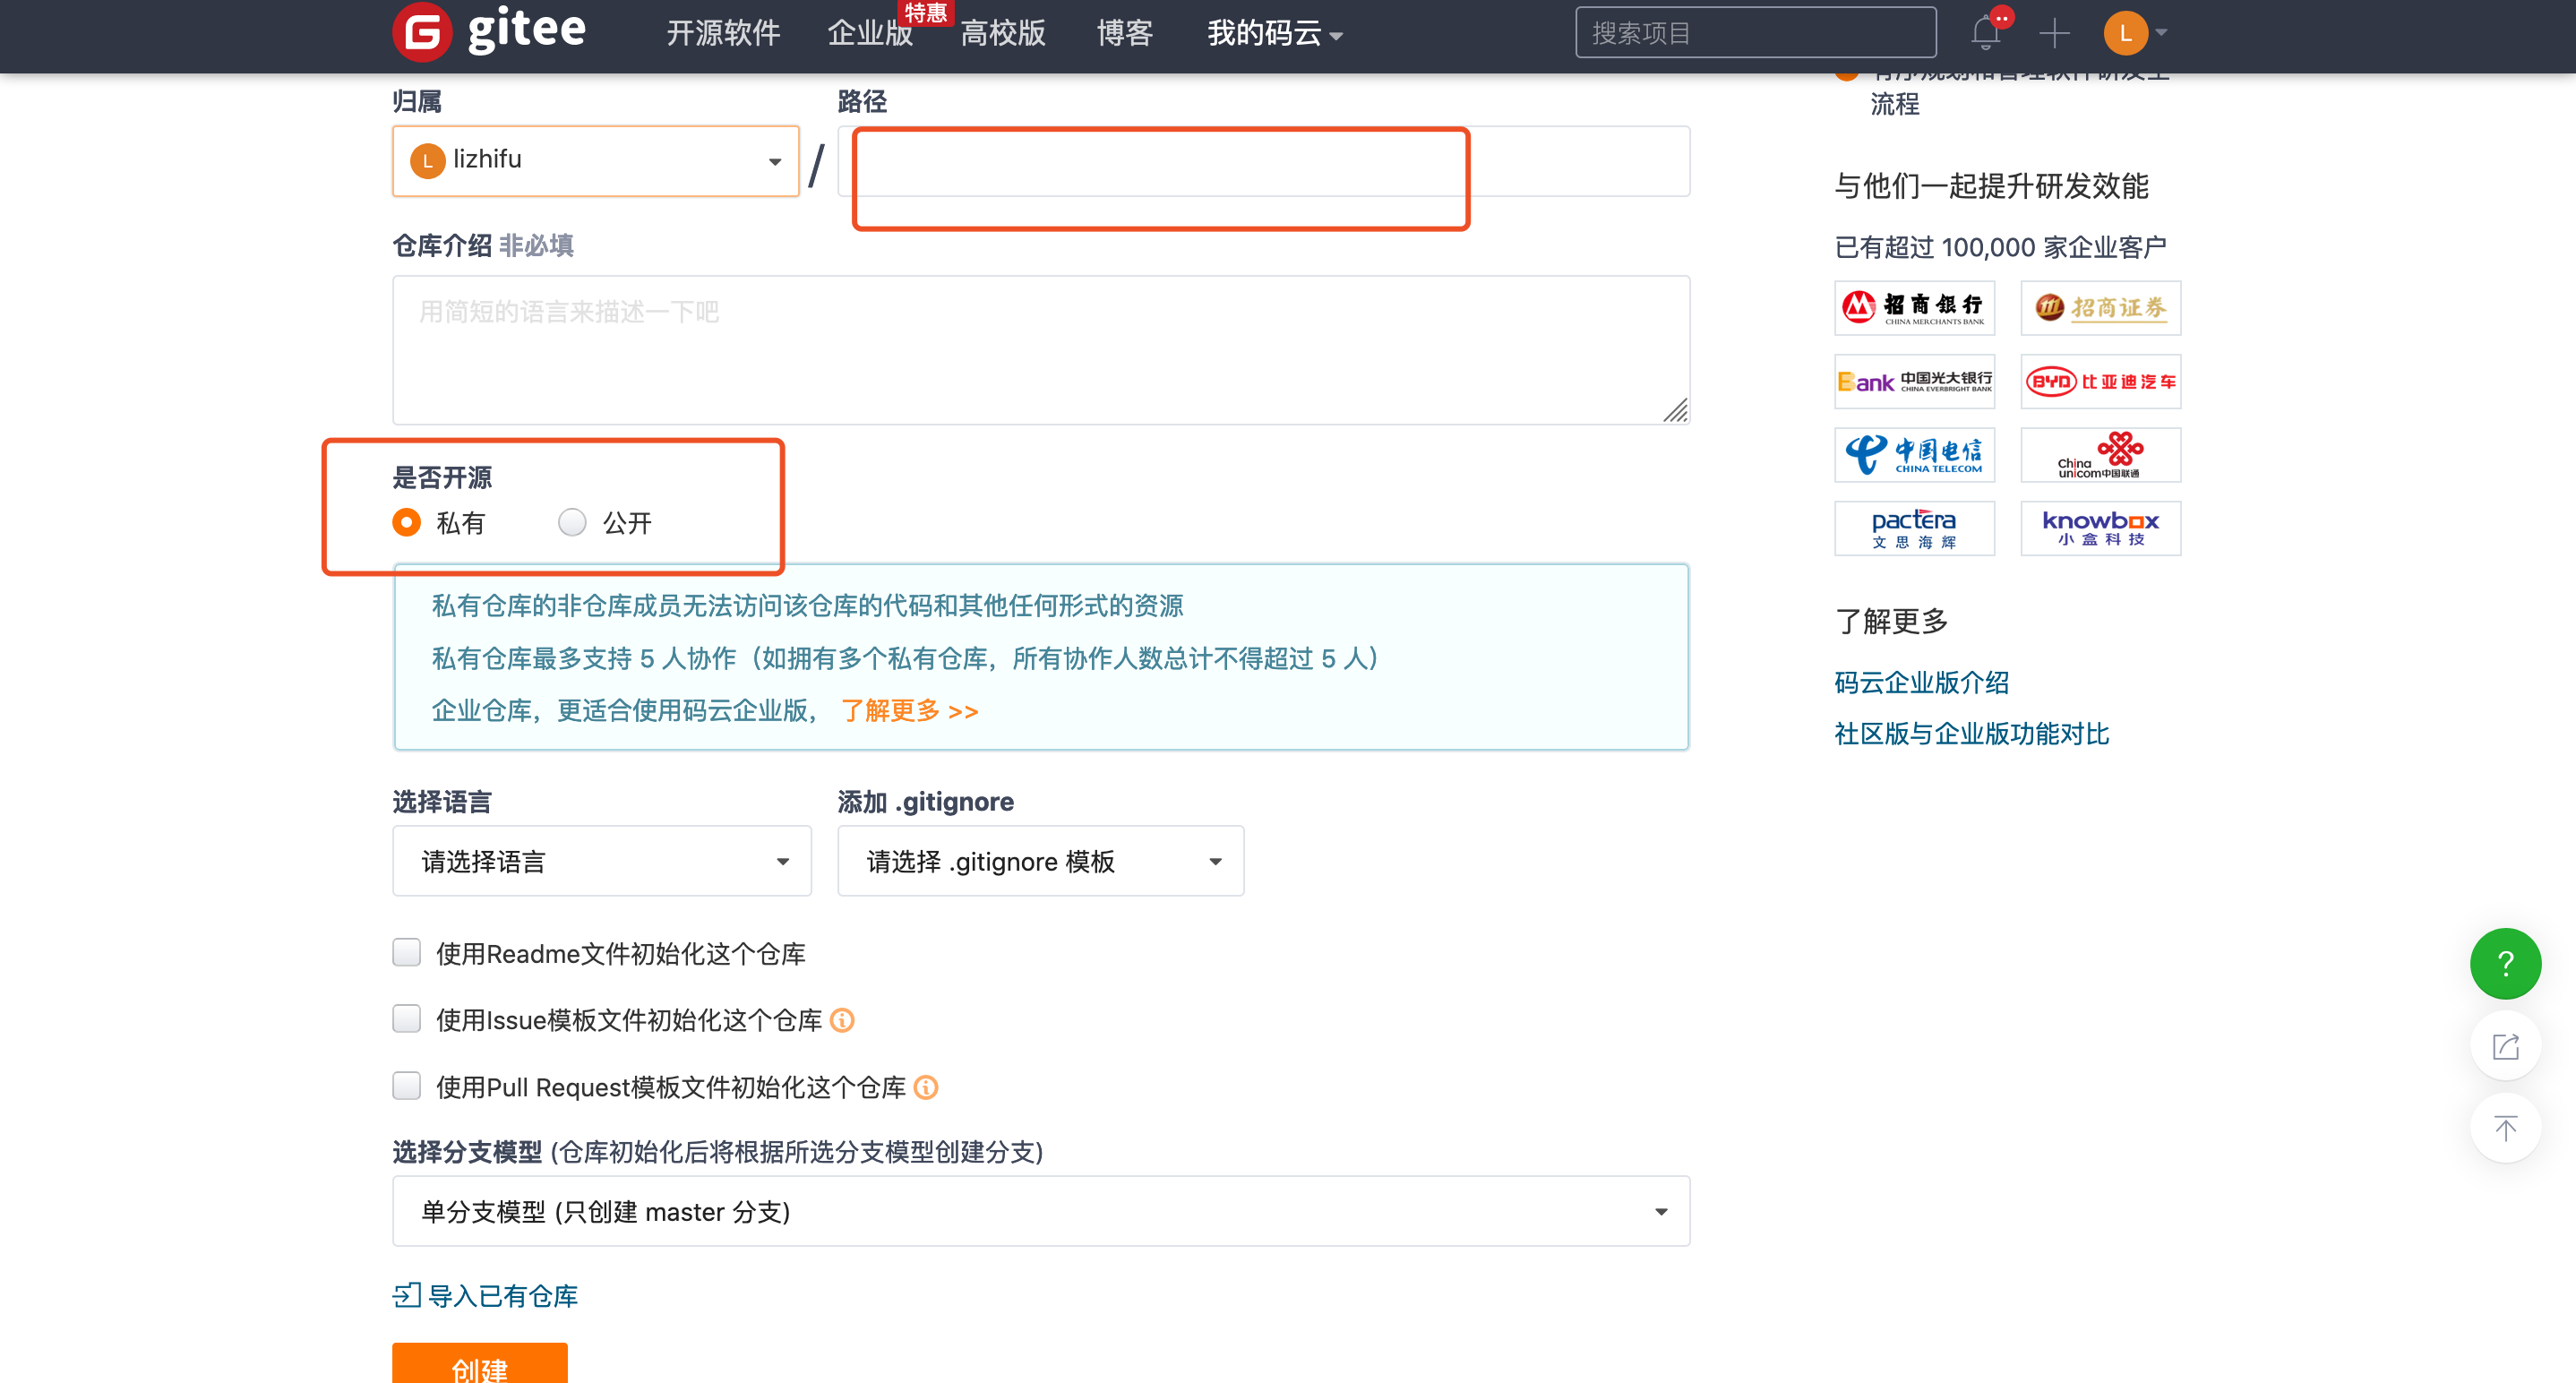Click info icon next to Issue template option
The image size is (2576, 1383).
pos(842,1020)
